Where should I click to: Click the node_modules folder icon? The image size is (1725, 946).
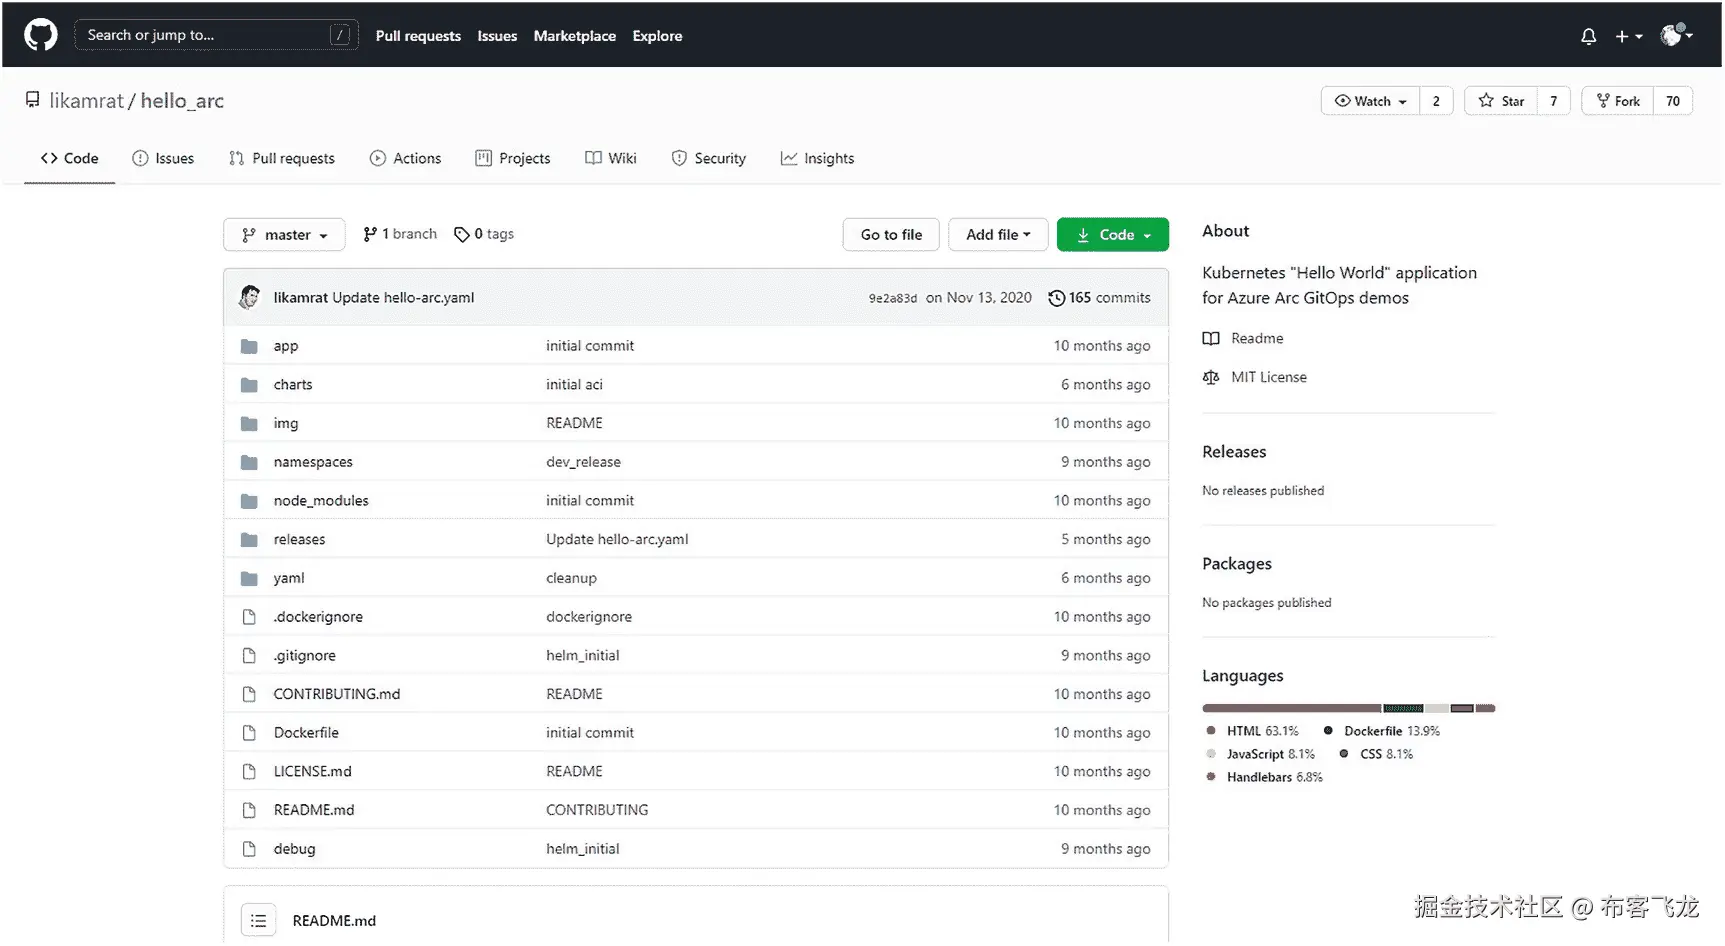coord(249,501)
